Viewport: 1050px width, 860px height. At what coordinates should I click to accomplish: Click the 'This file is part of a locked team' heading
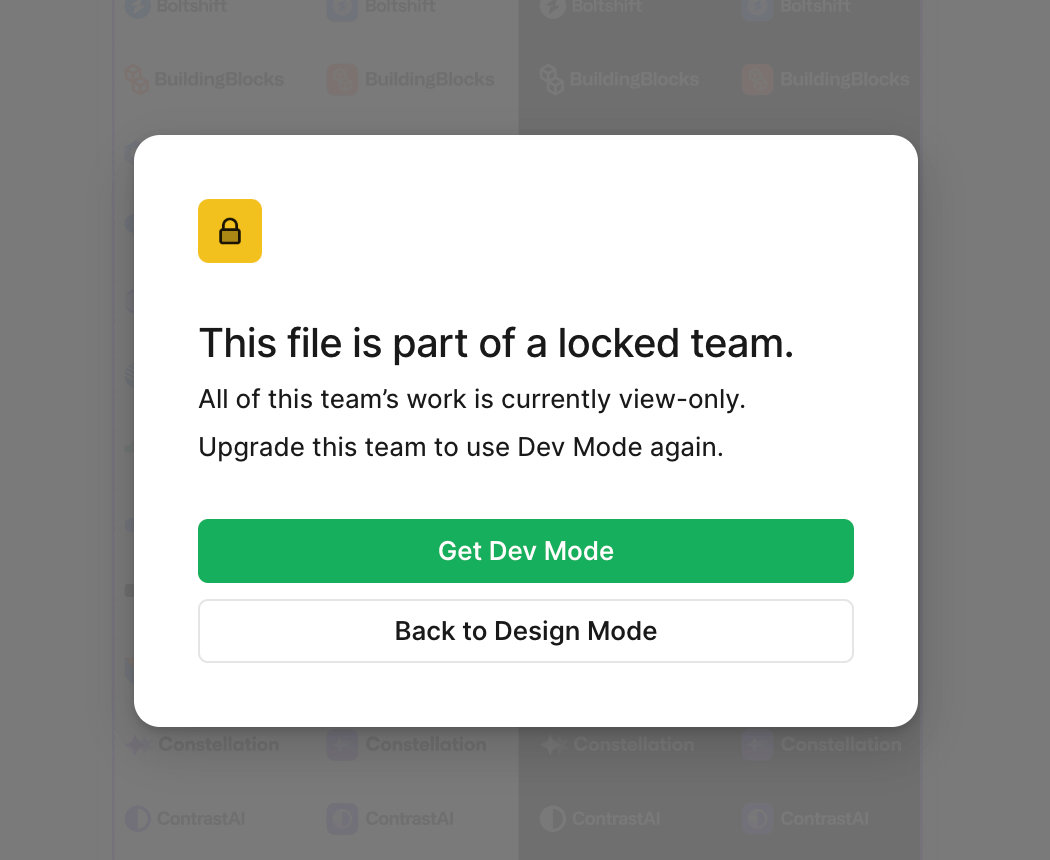coord(496,344)
